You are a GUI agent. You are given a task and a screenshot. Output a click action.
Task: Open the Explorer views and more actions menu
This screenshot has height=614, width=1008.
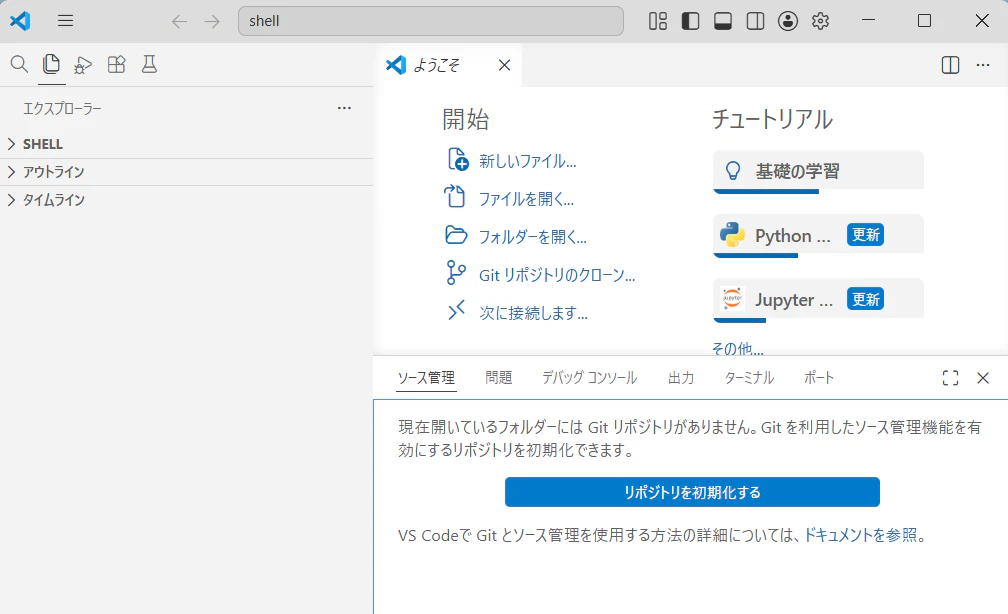click(x=344, y=108)
